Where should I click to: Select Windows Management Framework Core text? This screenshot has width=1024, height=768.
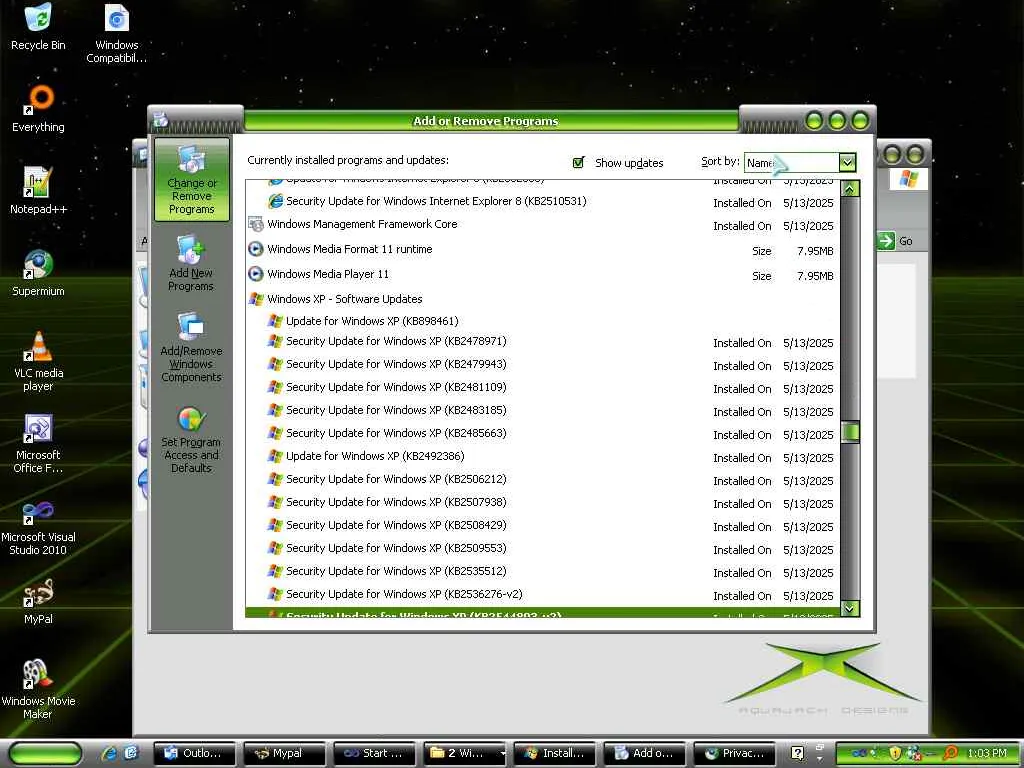click(362, 224)
